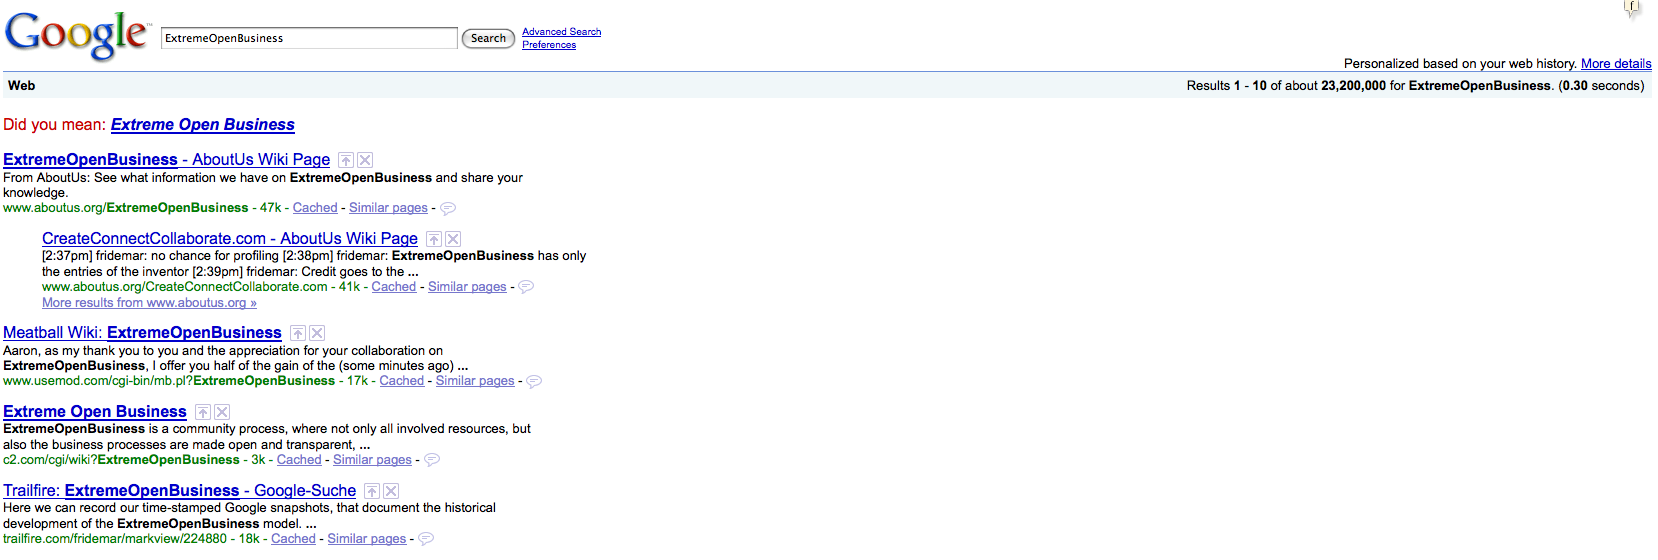The height and width of the screenshot is (560, 1658).
Task: Open Similar pages for the c2.com result
Action: click(x=372, y=460)
